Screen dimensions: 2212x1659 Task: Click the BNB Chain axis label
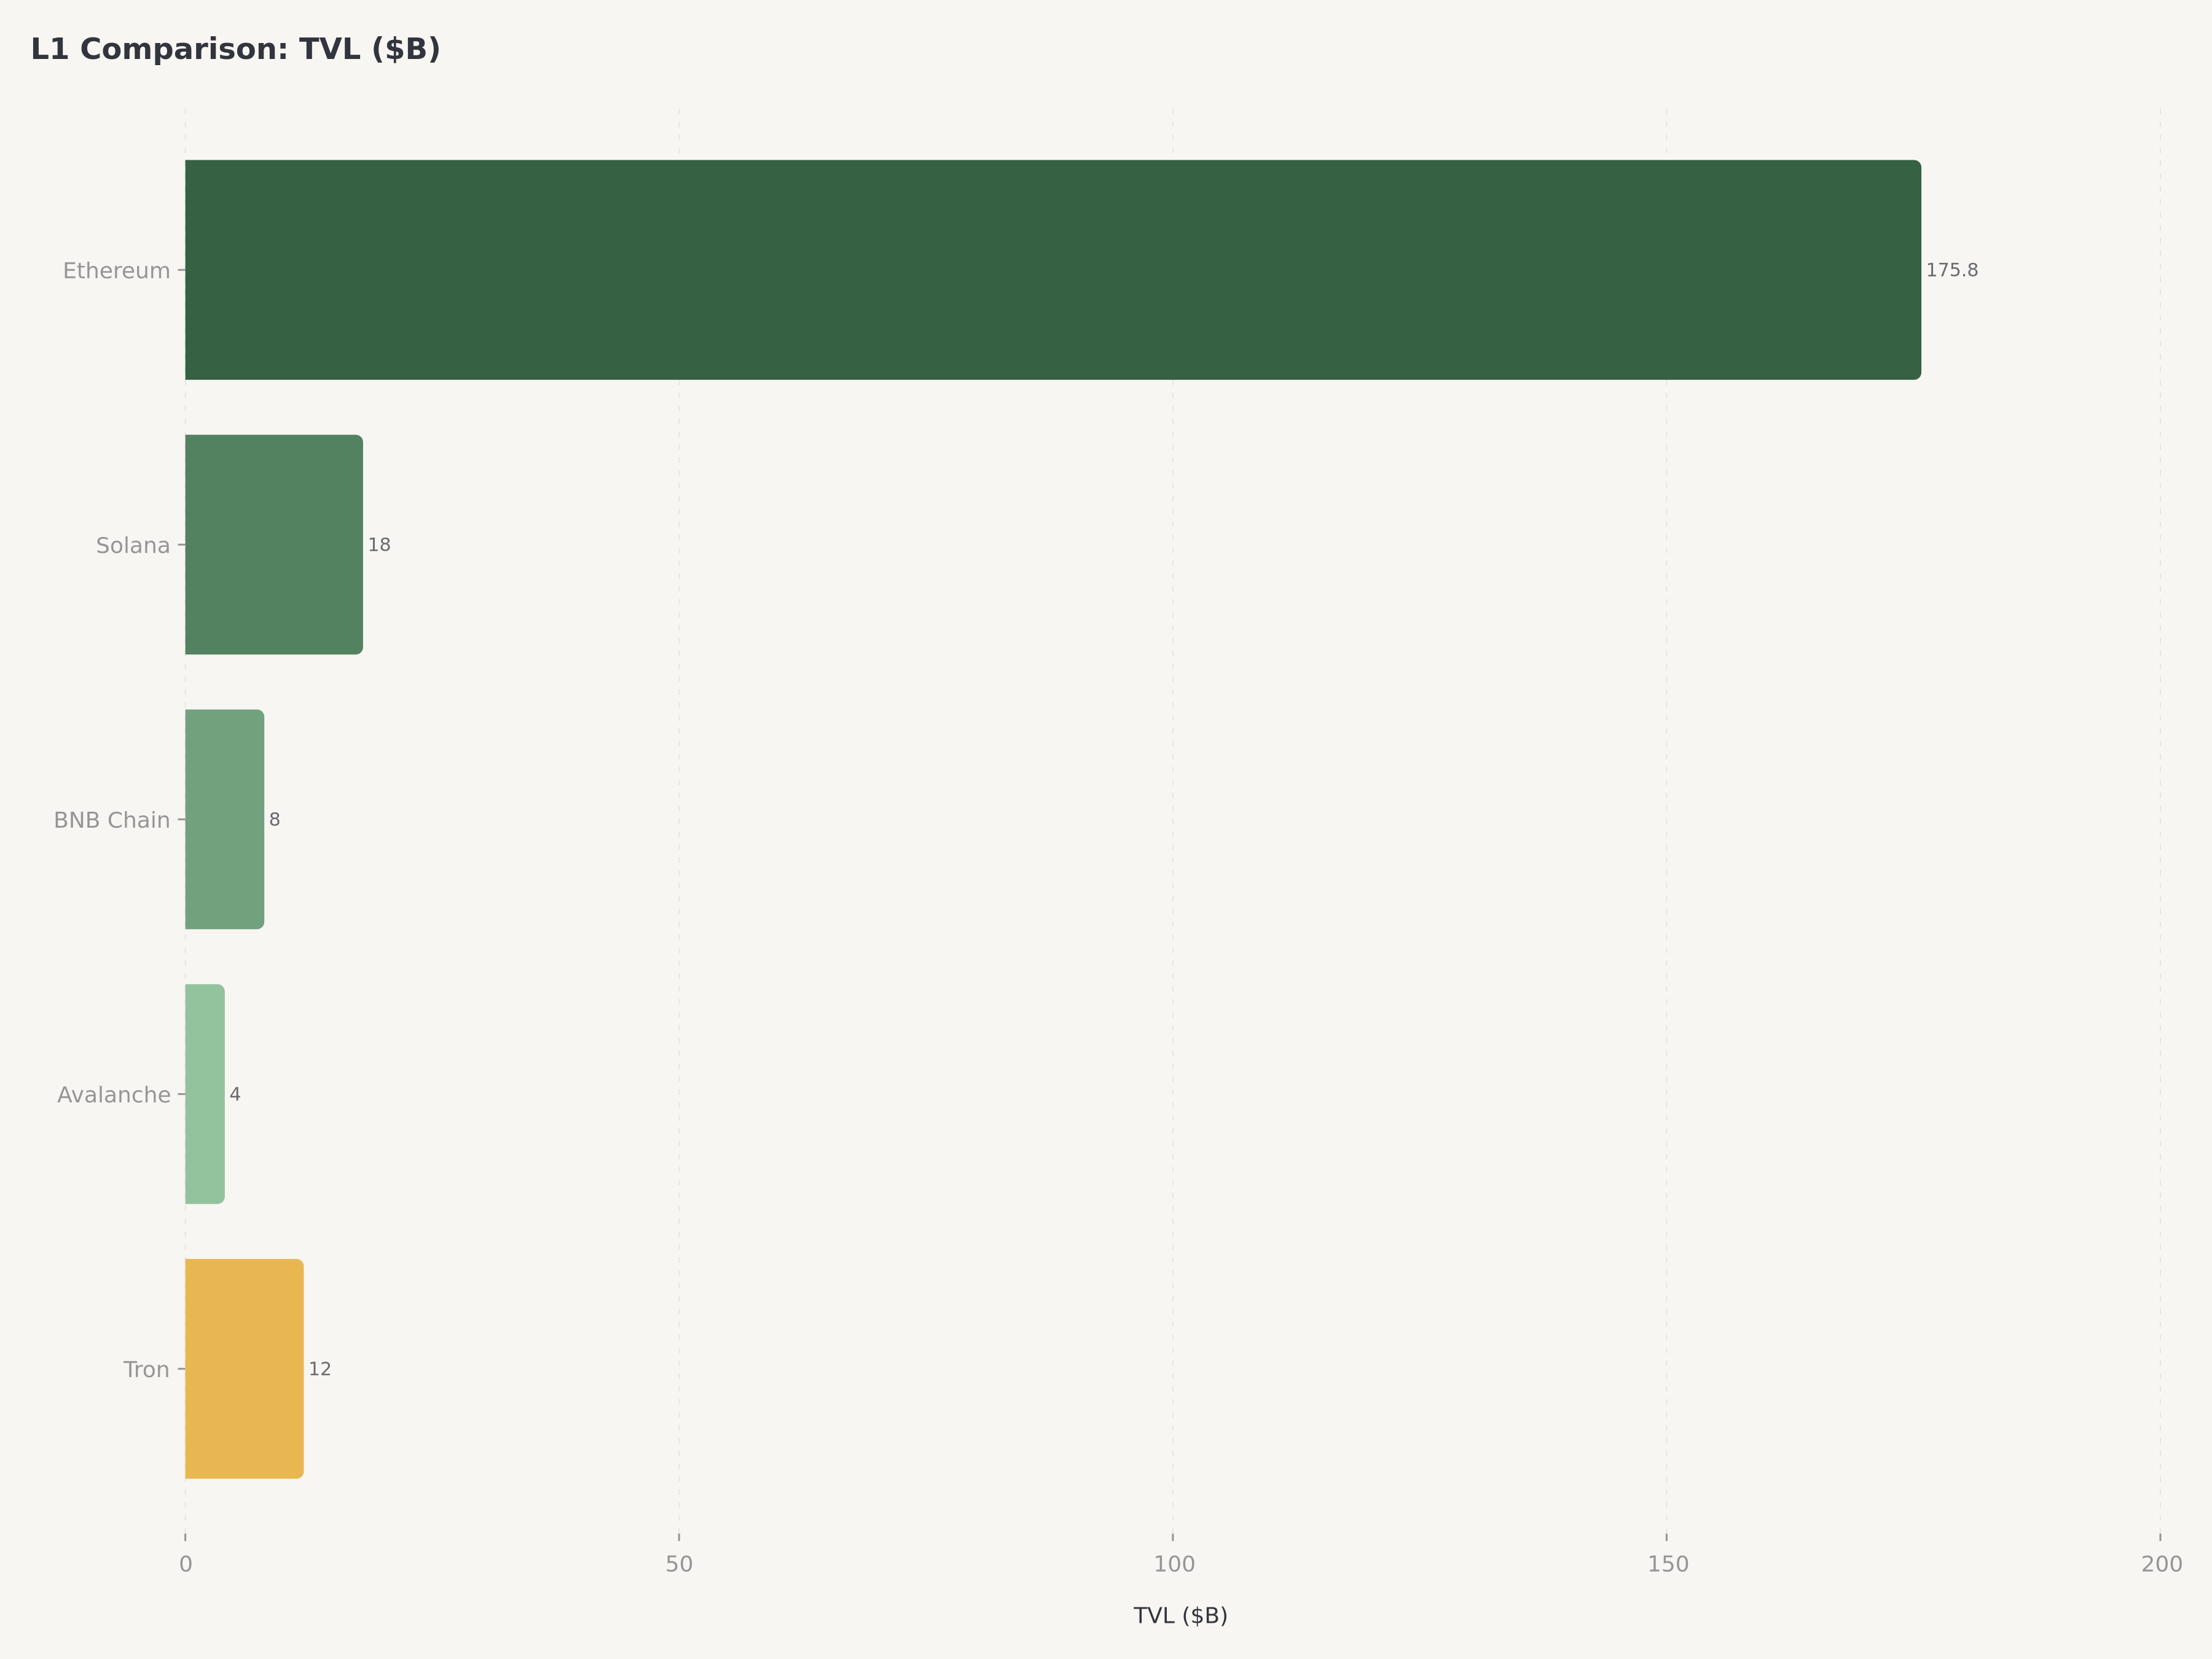[112, 820]
